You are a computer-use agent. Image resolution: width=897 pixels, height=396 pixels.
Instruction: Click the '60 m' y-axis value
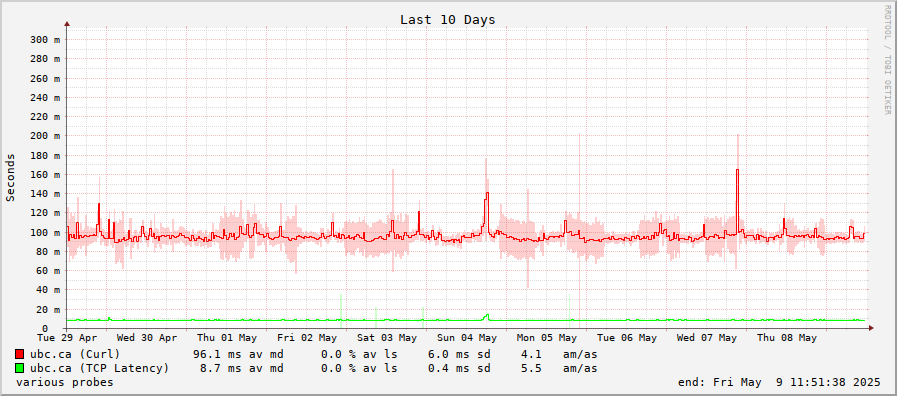(48, 271)
